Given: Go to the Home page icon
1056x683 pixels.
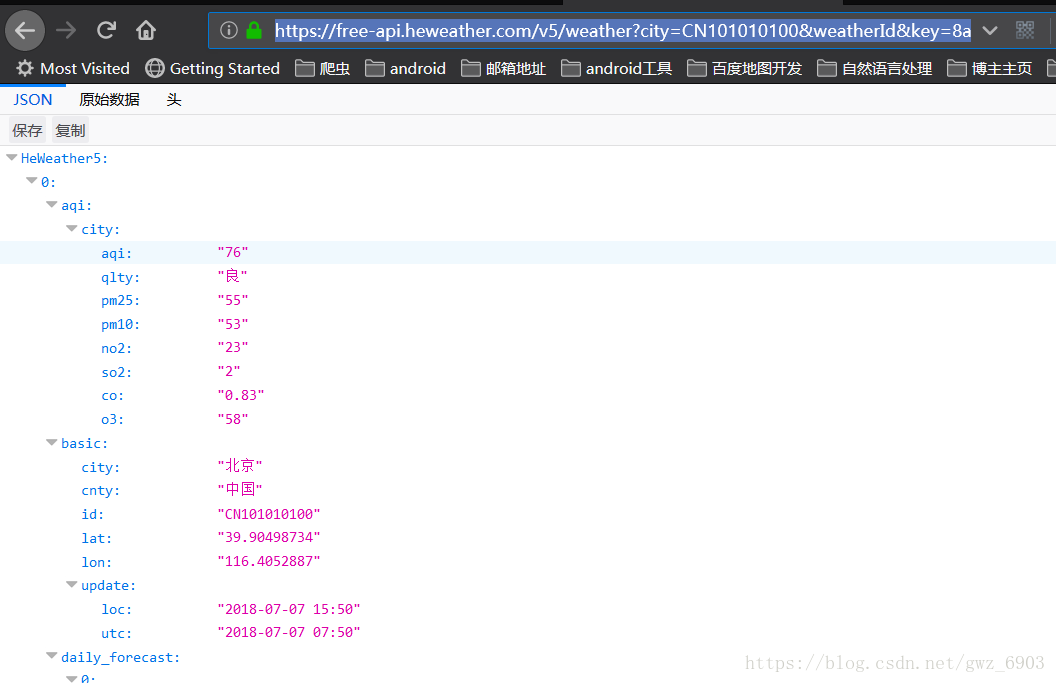Looking at the screenshot, I should coord(146,30).
